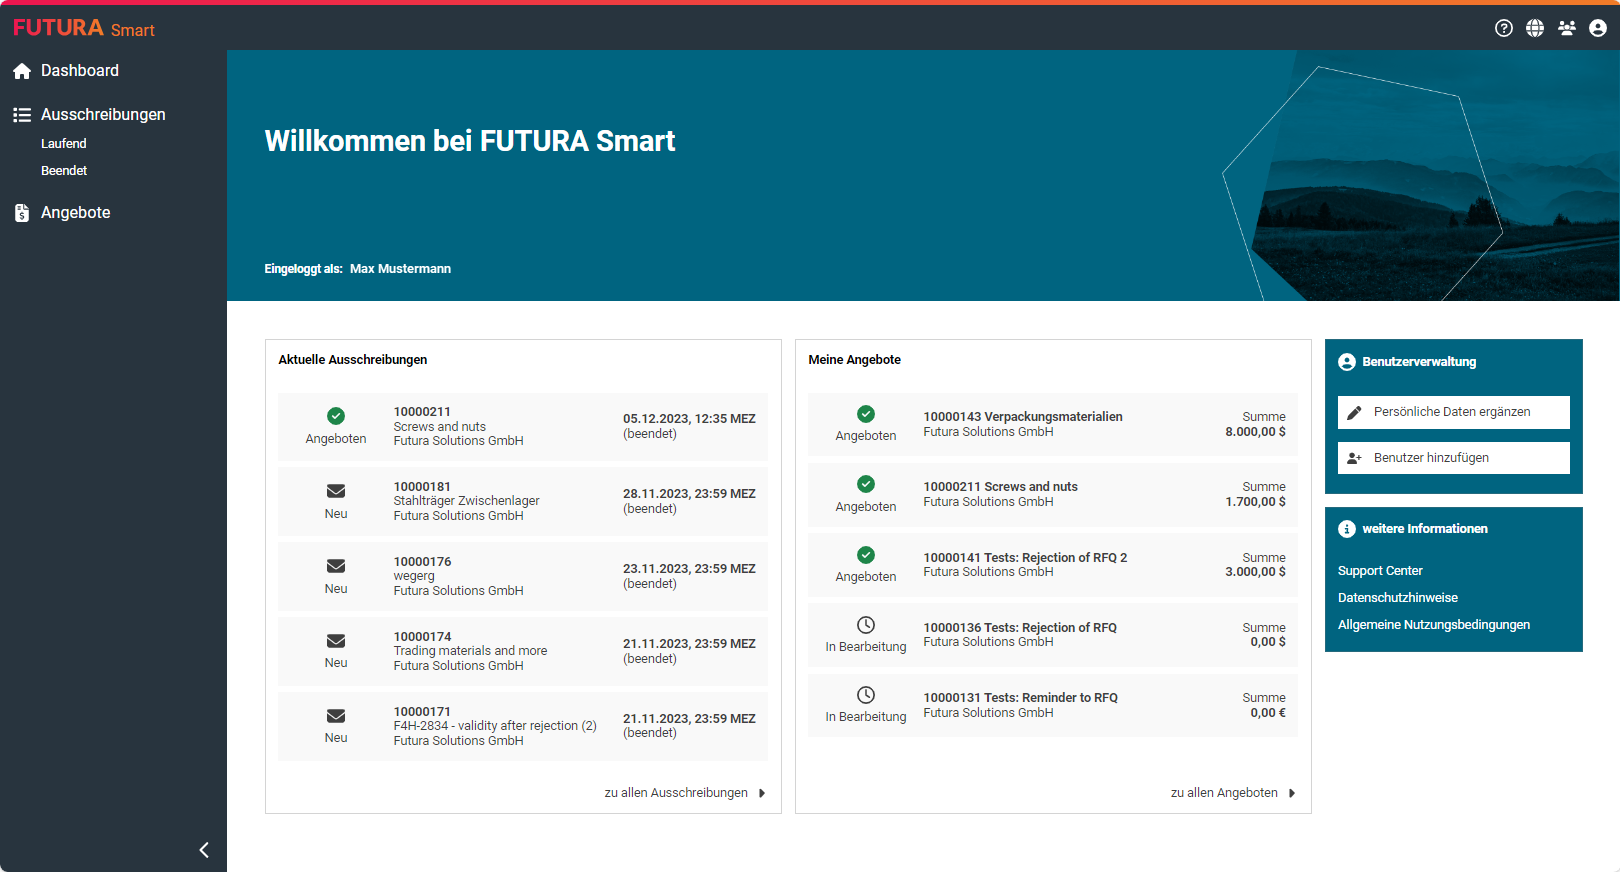1620x872 pixels.
Task: Click arrow next to zu allen Angeboten
Action: 1292,793
